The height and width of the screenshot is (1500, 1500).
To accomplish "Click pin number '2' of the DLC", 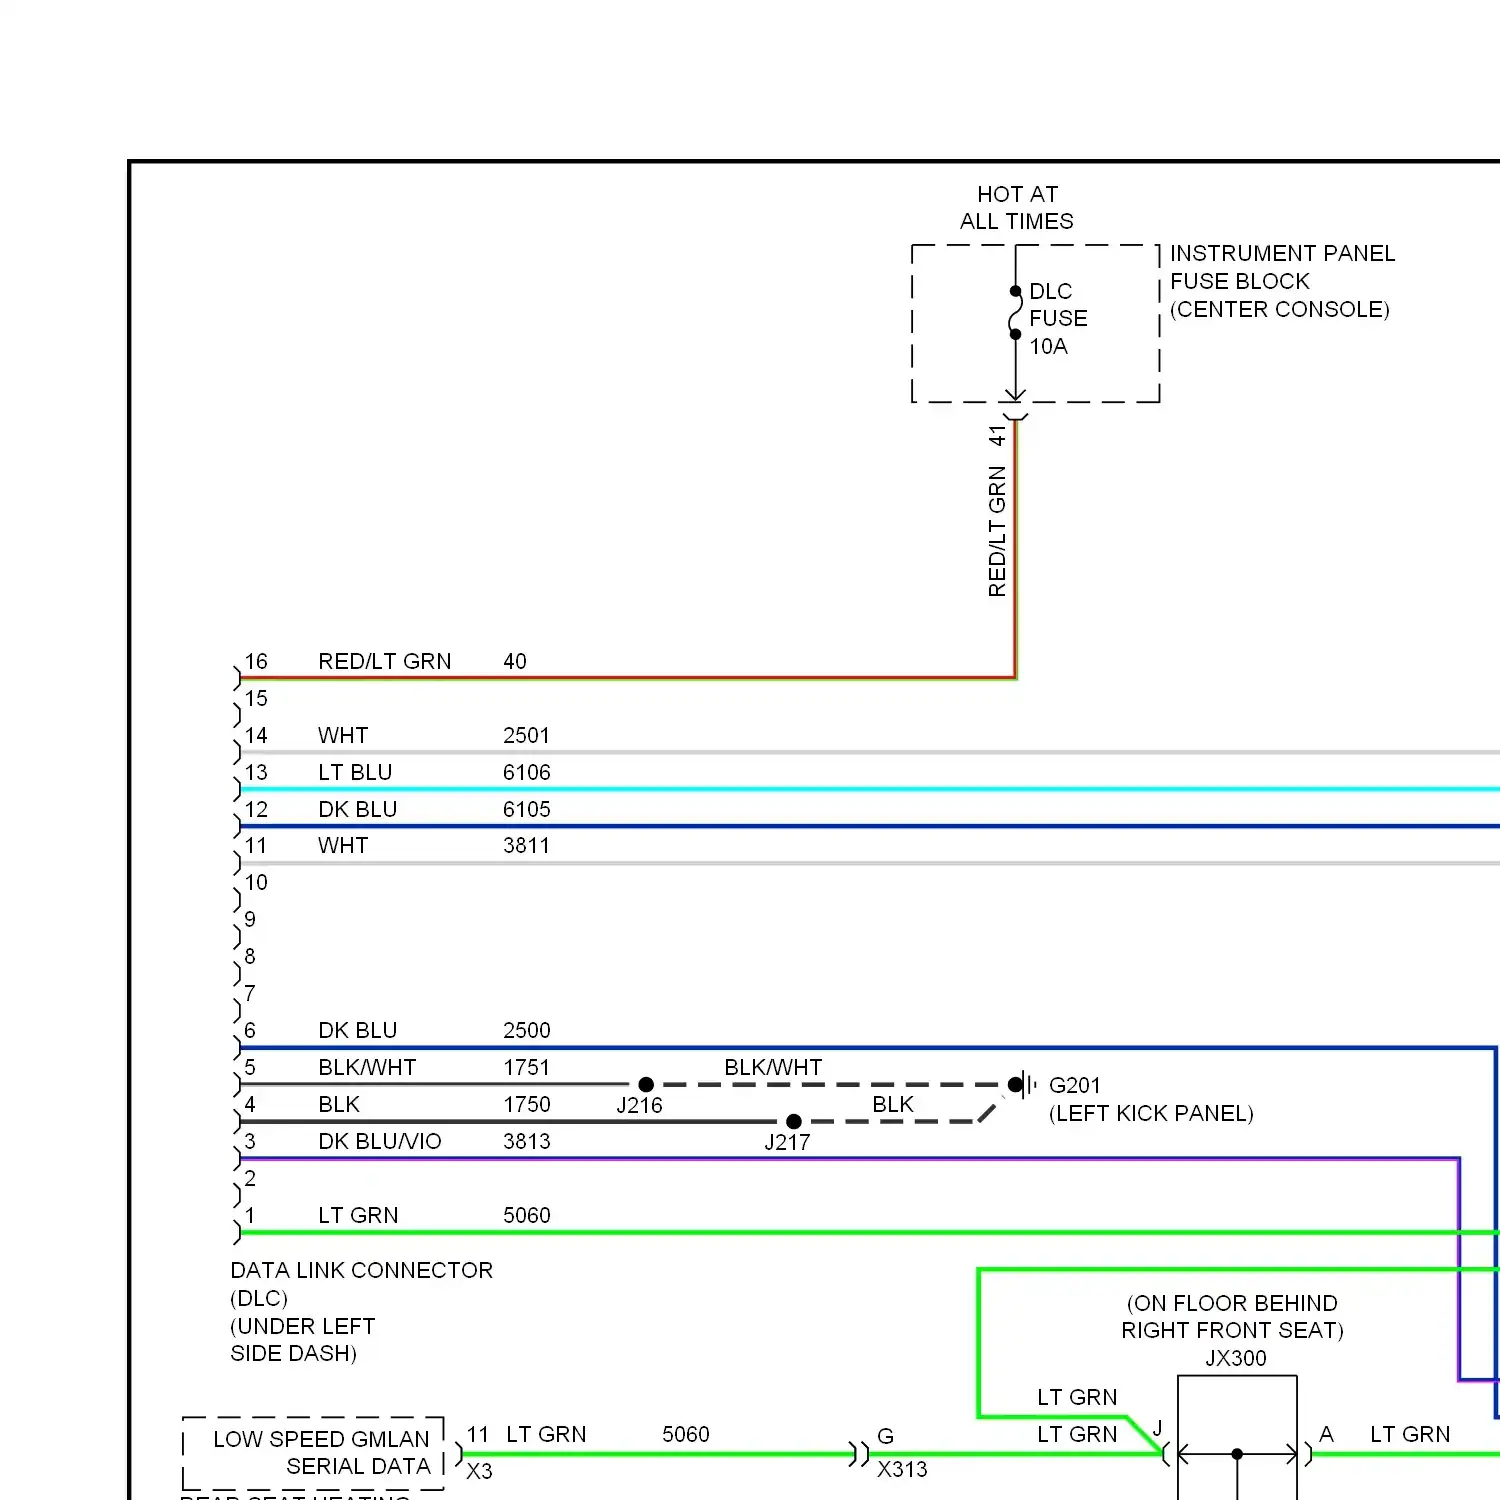I will [x=250, y=1178].
